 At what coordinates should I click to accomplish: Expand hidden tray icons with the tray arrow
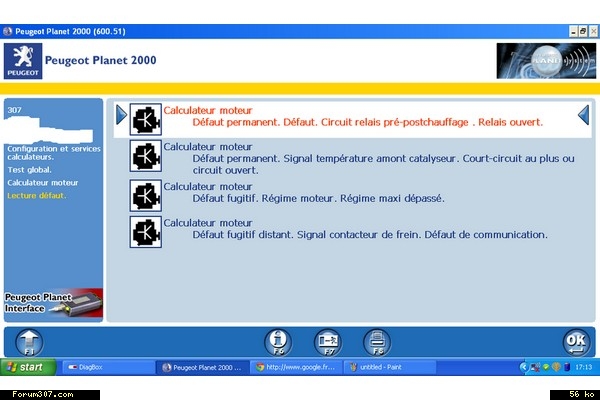pos(523,367)
